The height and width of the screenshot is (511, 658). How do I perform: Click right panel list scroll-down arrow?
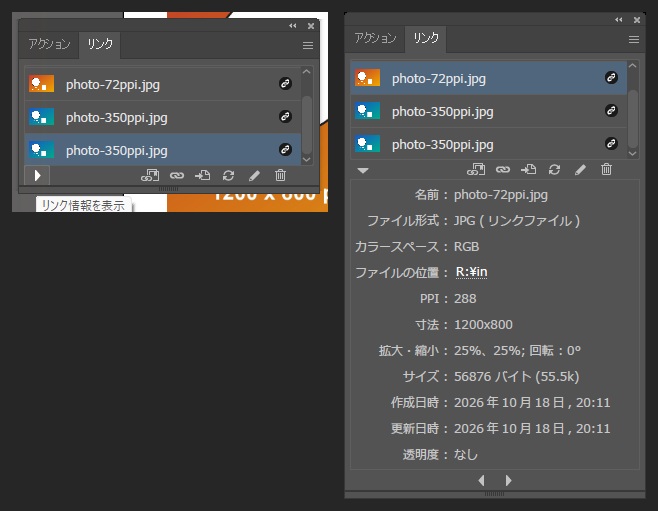click(x=633, y=154)
